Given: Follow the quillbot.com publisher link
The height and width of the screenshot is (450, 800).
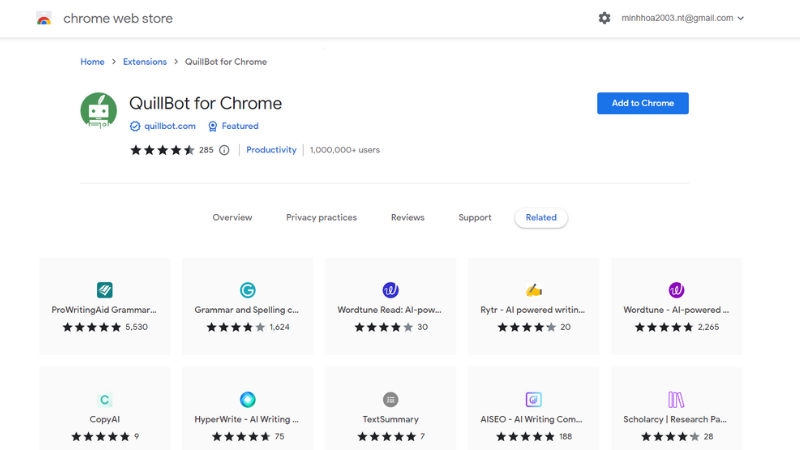Looking at the screenshot, I should [169, 126].
